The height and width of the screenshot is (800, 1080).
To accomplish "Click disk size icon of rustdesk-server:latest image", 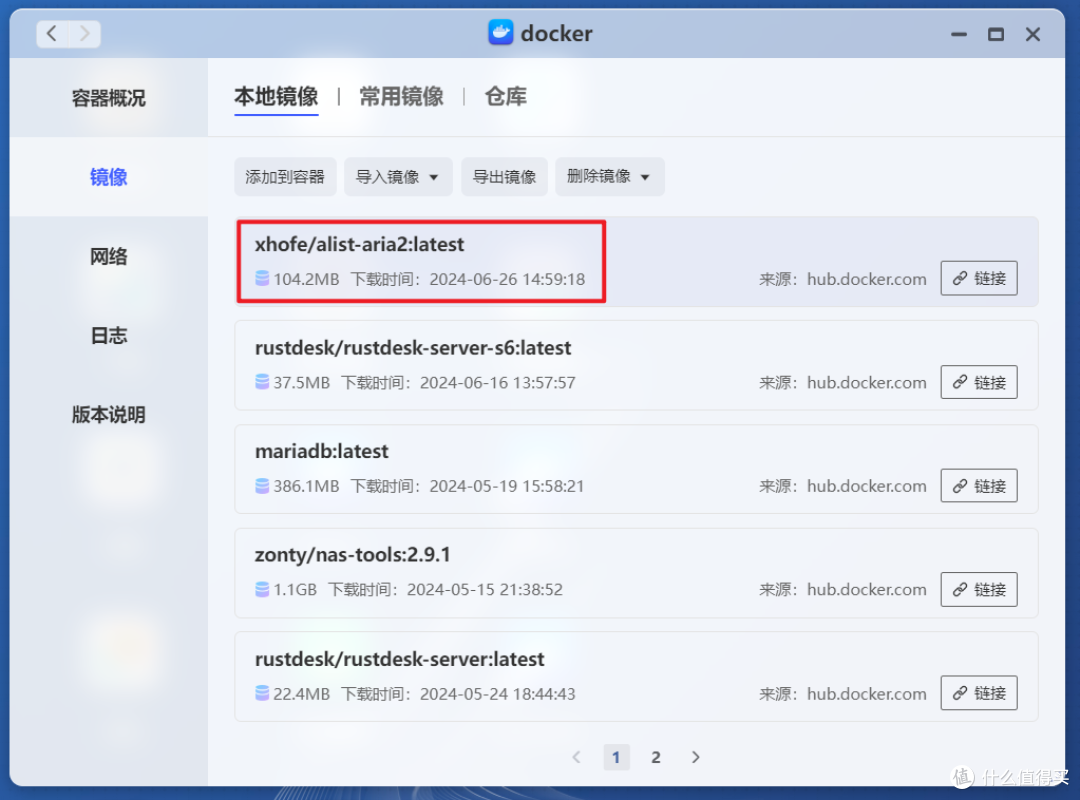I will point(262,693).
